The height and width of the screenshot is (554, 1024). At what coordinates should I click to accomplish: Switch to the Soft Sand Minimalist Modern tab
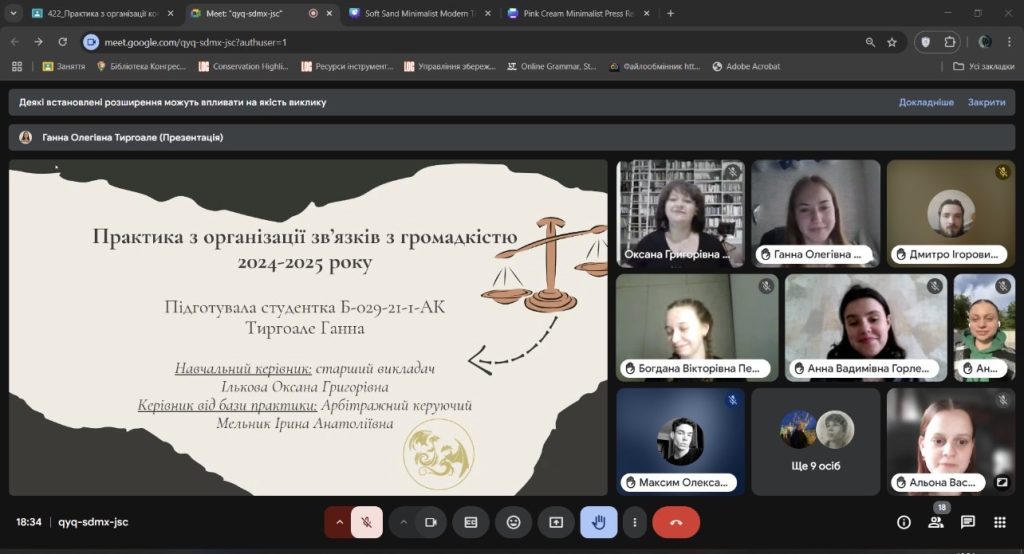point(420,13)
